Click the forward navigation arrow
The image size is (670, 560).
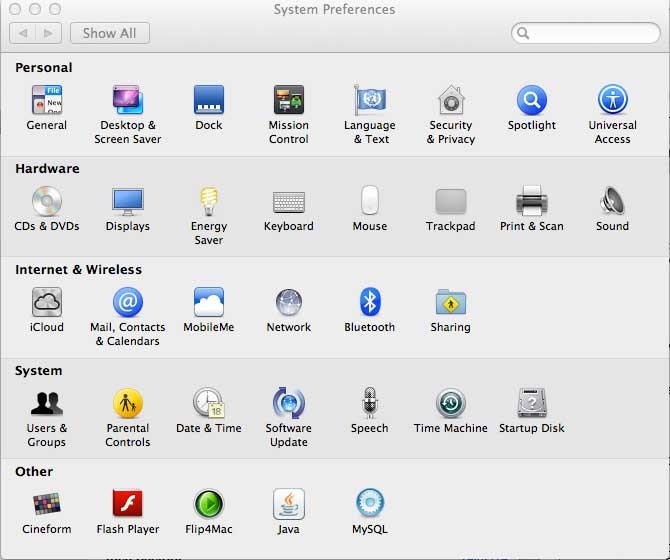[49, 33]
